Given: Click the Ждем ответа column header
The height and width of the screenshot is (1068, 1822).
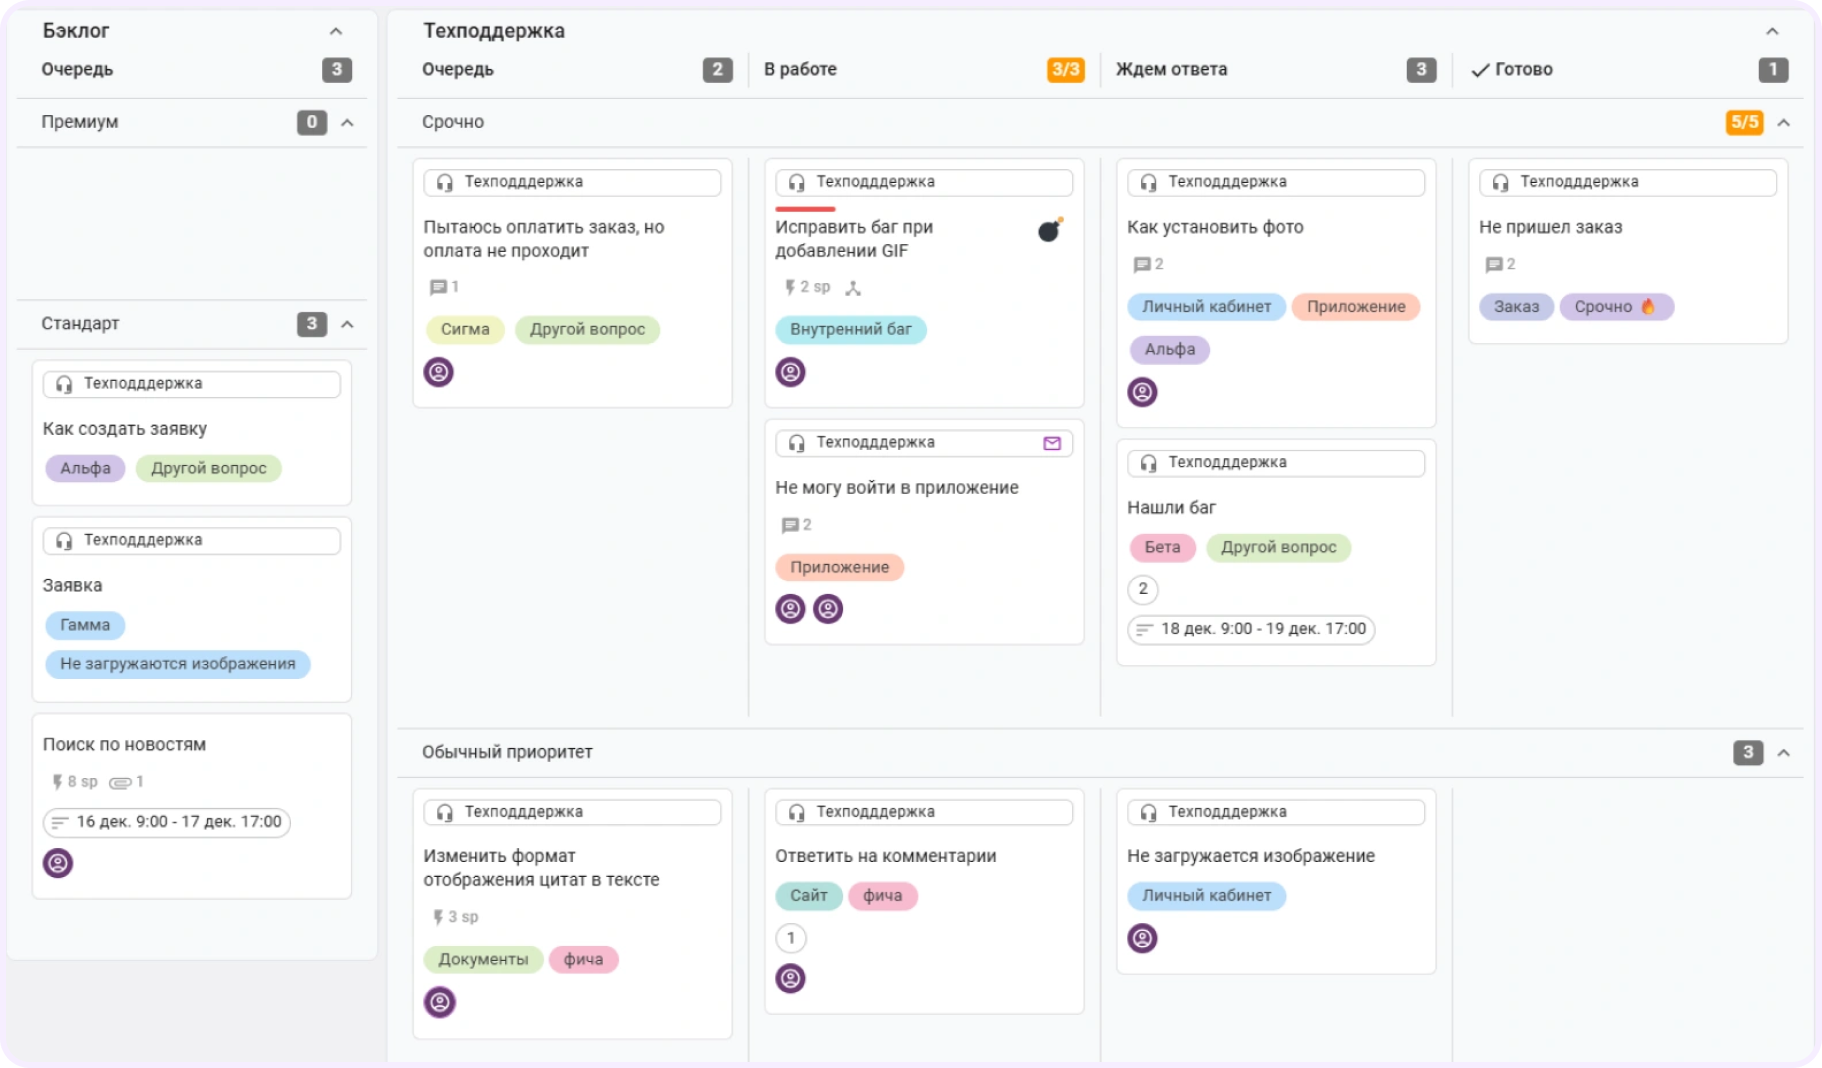Looking at the screenshot, I should (x=1172, y=69).
